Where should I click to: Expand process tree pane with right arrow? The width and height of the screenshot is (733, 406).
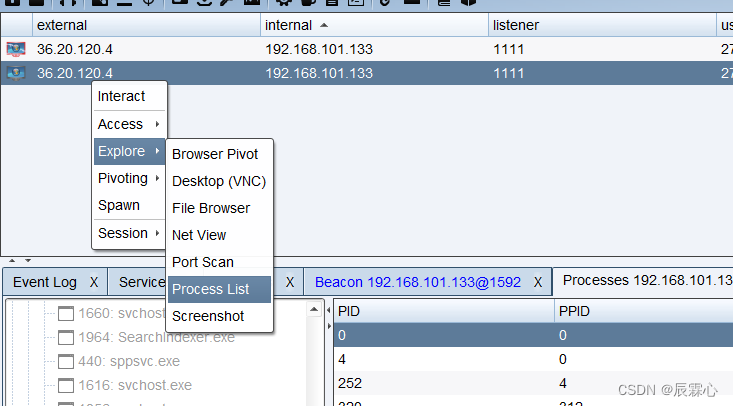329,326
